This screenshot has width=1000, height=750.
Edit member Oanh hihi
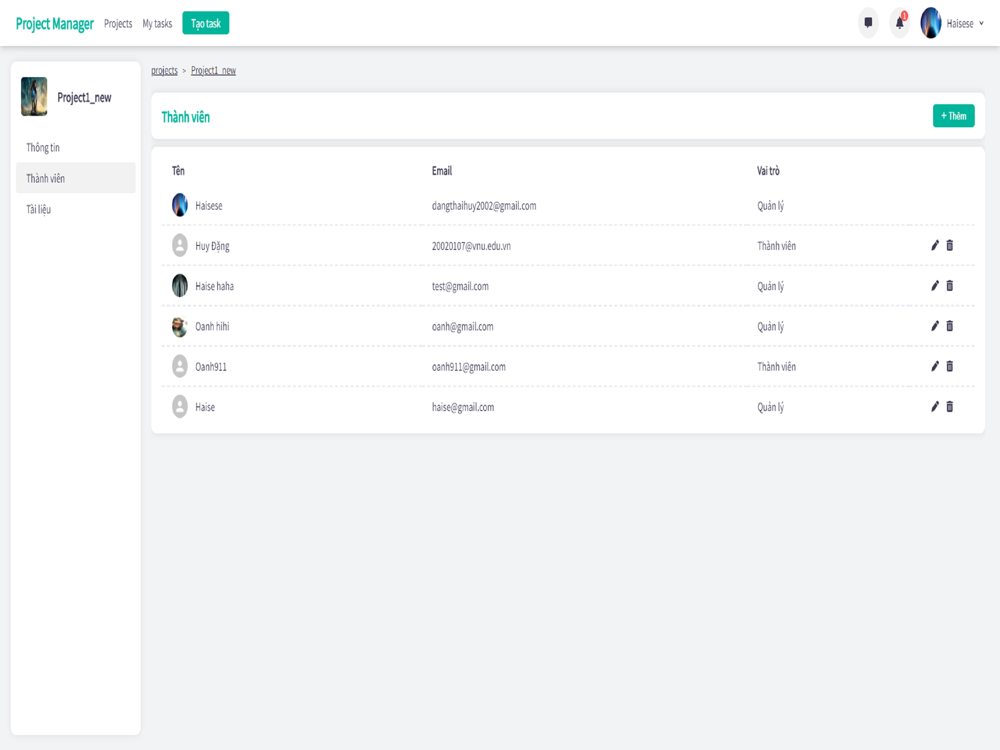[934, 326]
